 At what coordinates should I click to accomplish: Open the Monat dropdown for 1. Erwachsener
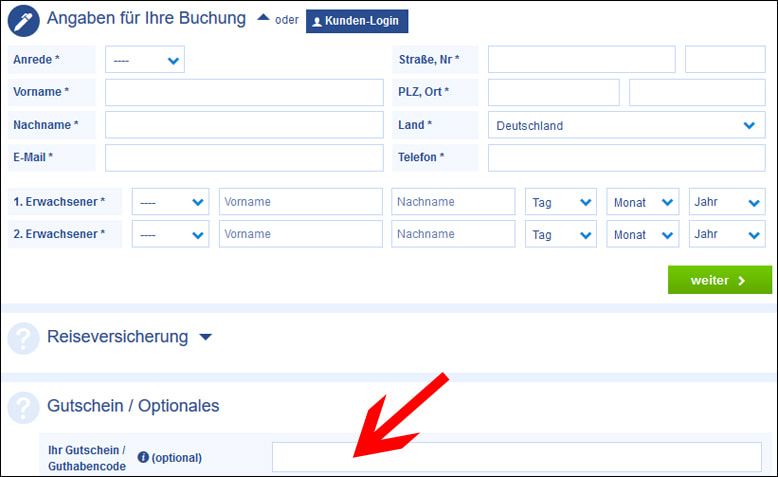643,202
